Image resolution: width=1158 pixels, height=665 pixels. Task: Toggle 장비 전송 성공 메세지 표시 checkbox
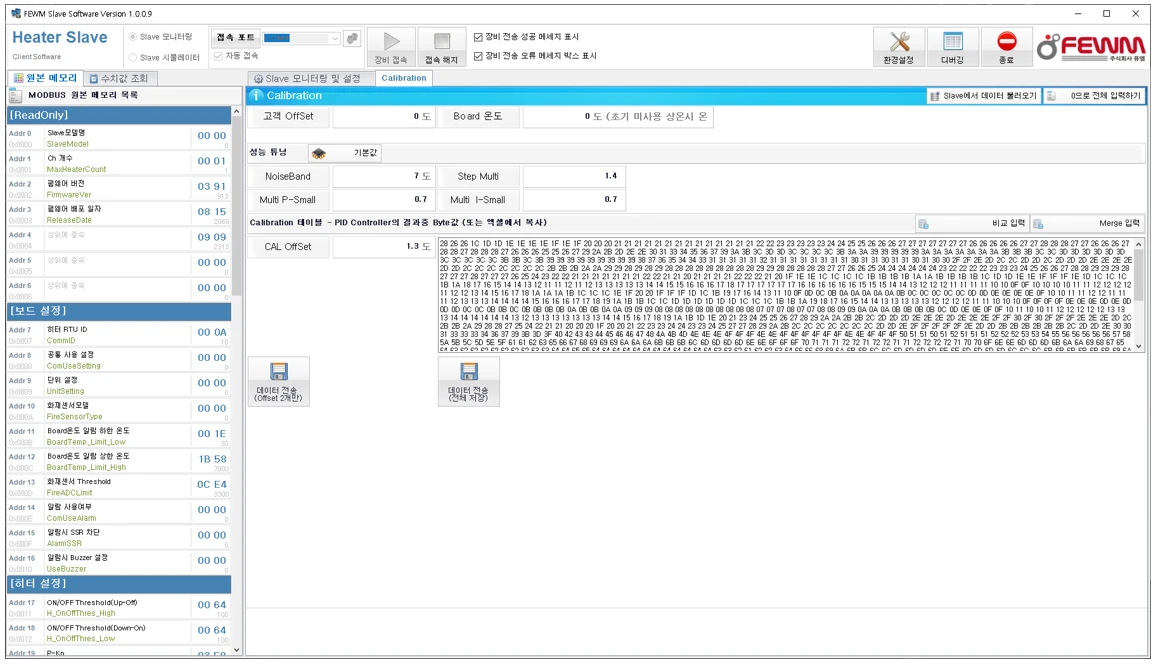point(478,36)
